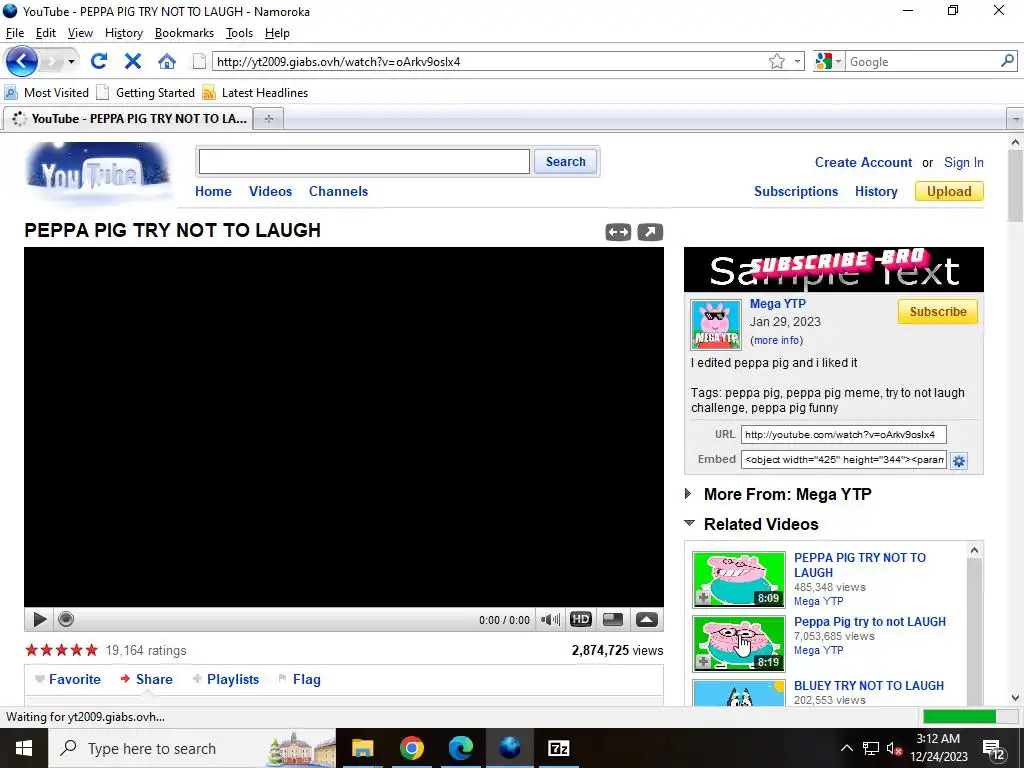Expand the (more info) description link
The image size is (1024, 768).
pyautogui.click(x=776, y=340)
